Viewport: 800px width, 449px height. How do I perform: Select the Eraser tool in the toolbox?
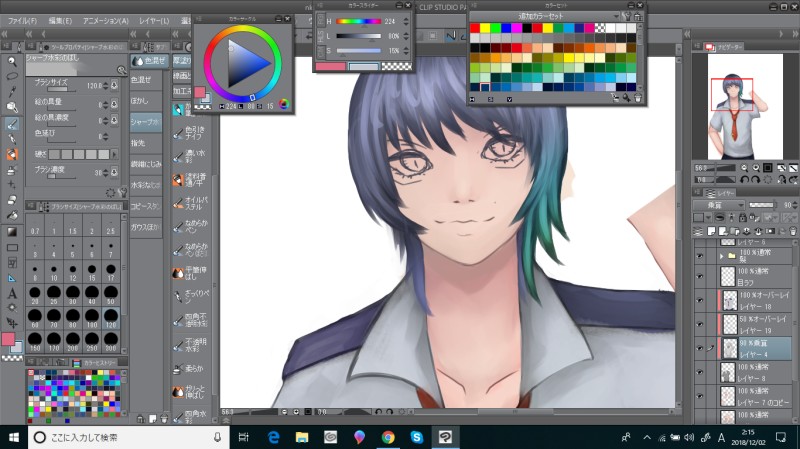click(12, 200)
